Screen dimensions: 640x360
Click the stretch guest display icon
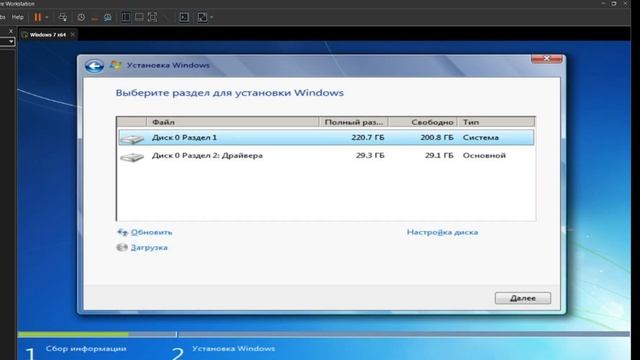coord(202,17)
